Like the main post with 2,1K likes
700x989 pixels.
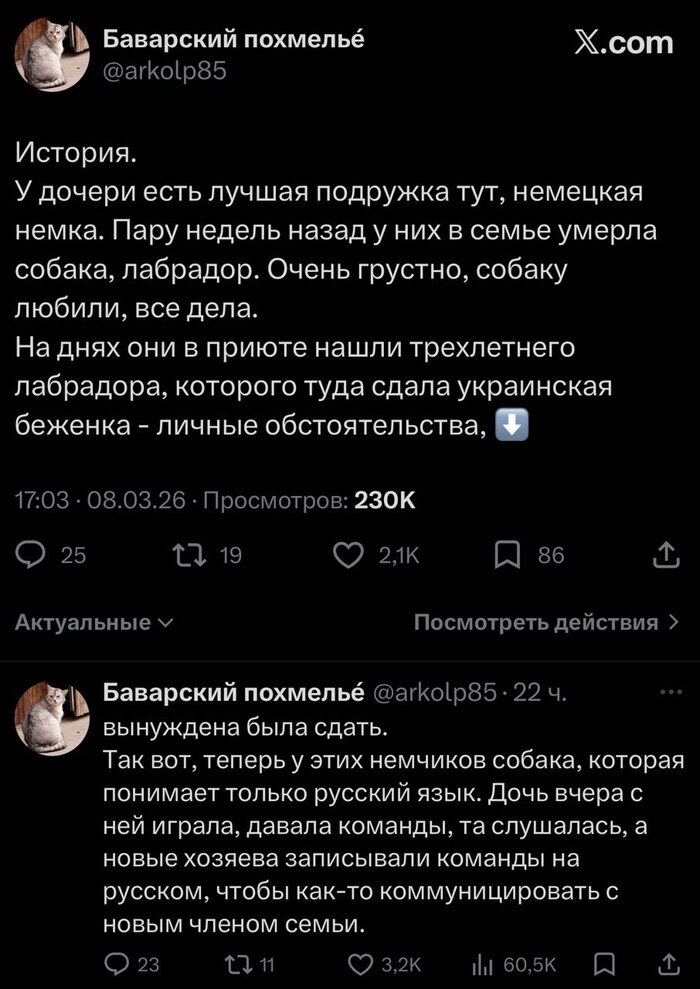pyautogui.click(x=347, y=555)
